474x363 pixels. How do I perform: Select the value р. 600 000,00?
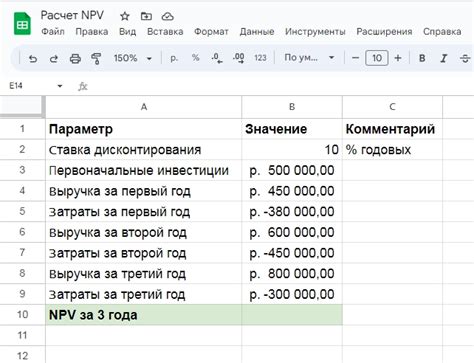coord(292,232)
